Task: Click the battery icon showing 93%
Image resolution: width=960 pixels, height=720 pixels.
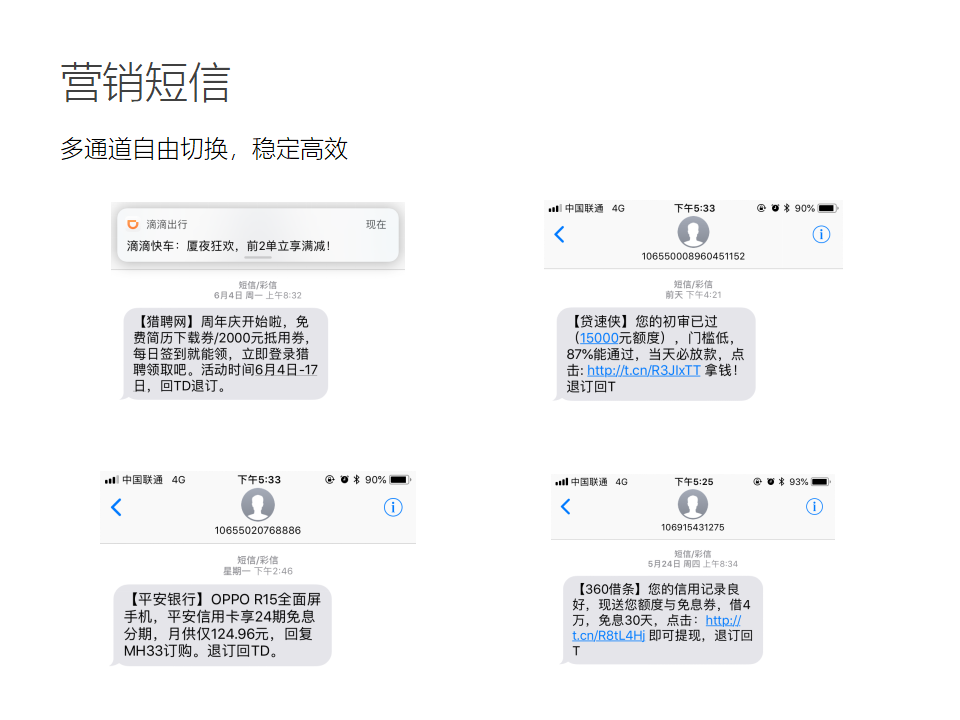Action: tap(820, 482)
